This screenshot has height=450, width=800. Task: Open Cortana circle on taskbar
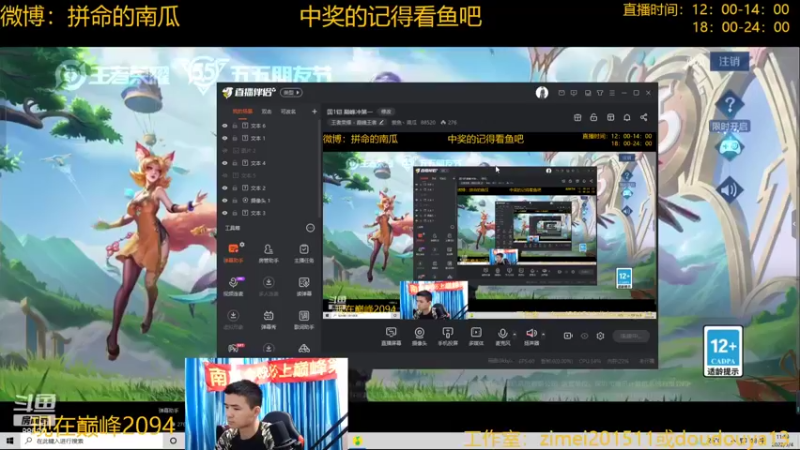coord(173,440)
